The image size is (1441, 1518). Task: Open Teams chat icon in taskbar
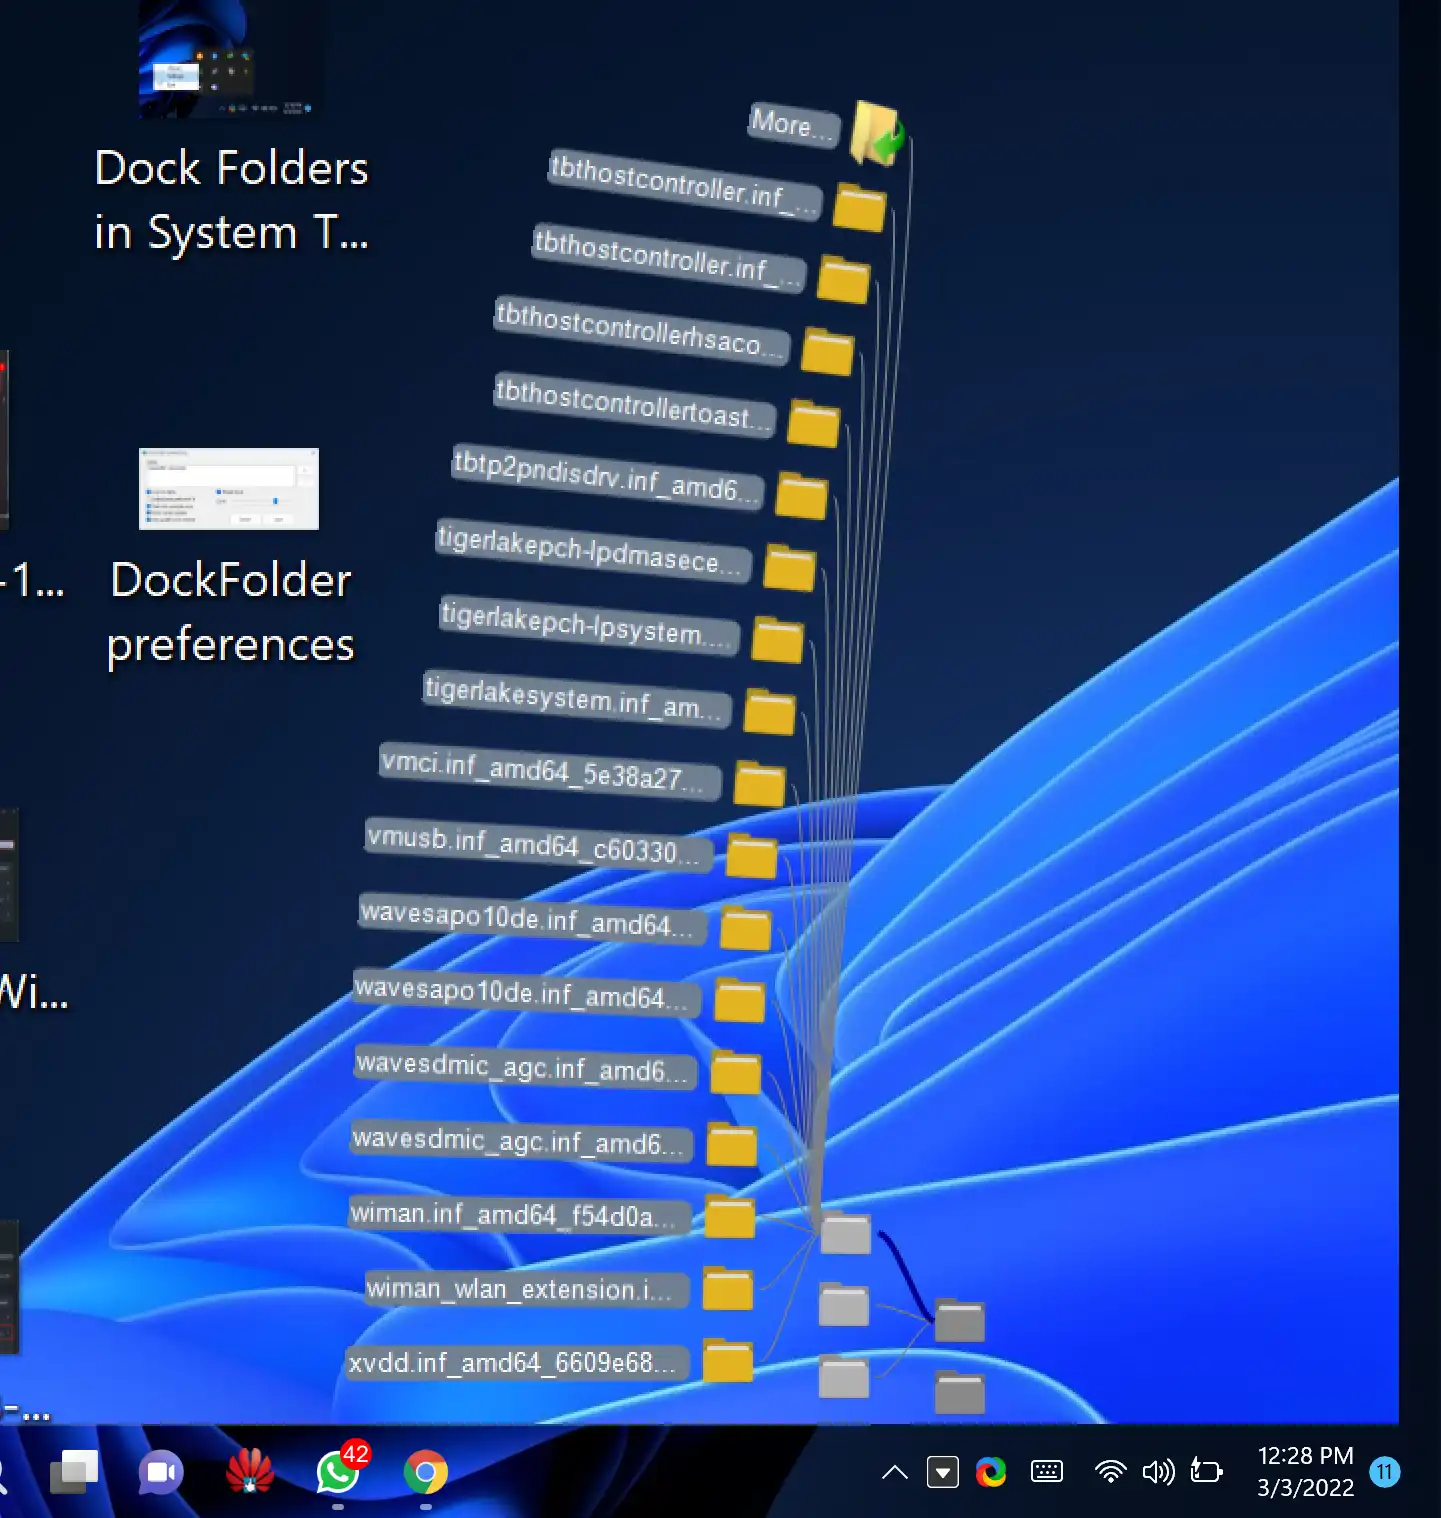click(161, 1472)
